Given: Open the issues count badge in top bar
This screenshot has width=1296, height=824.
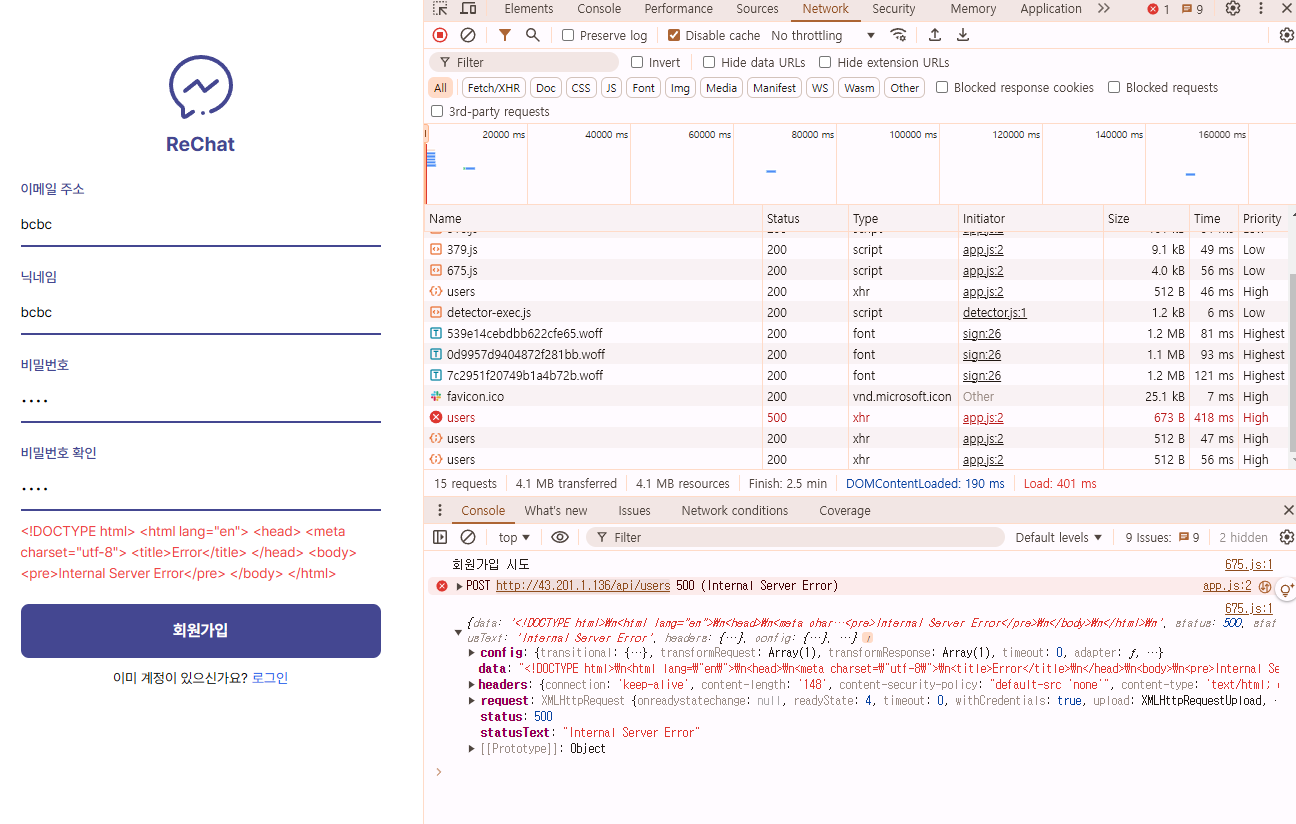Looking at the screenshot, I should coord(1192,9).
